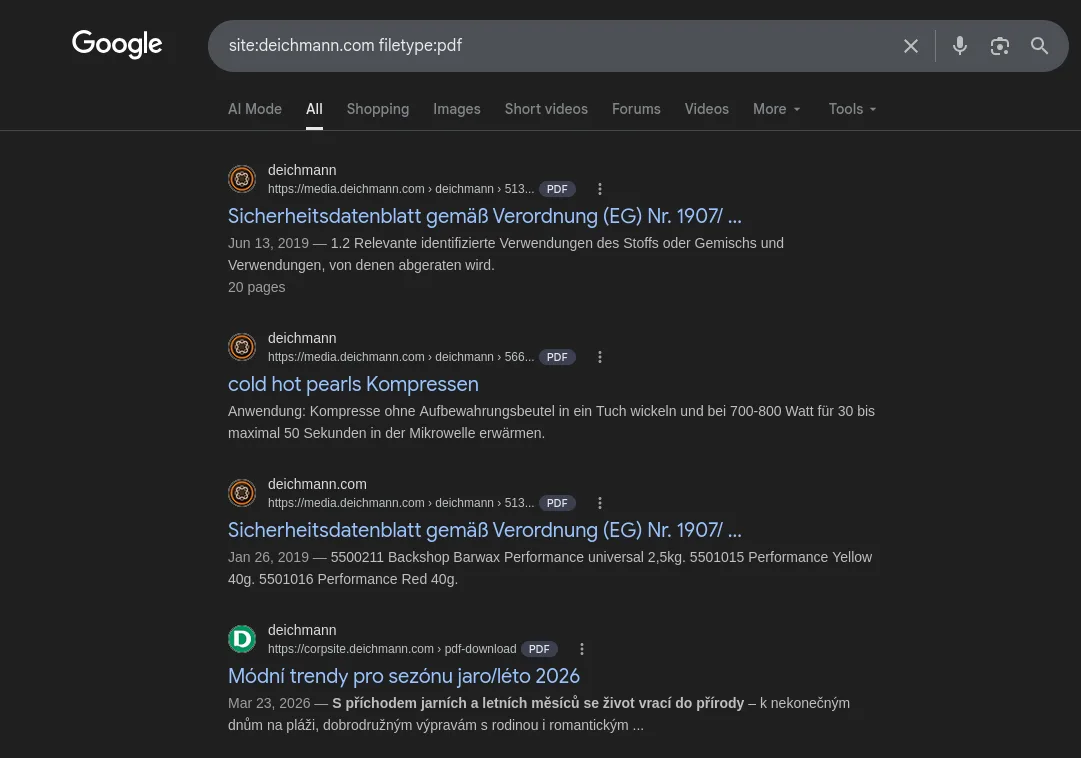Expand the Tools dropdown
The image size is (1081, 758).
tap(853, 109)
